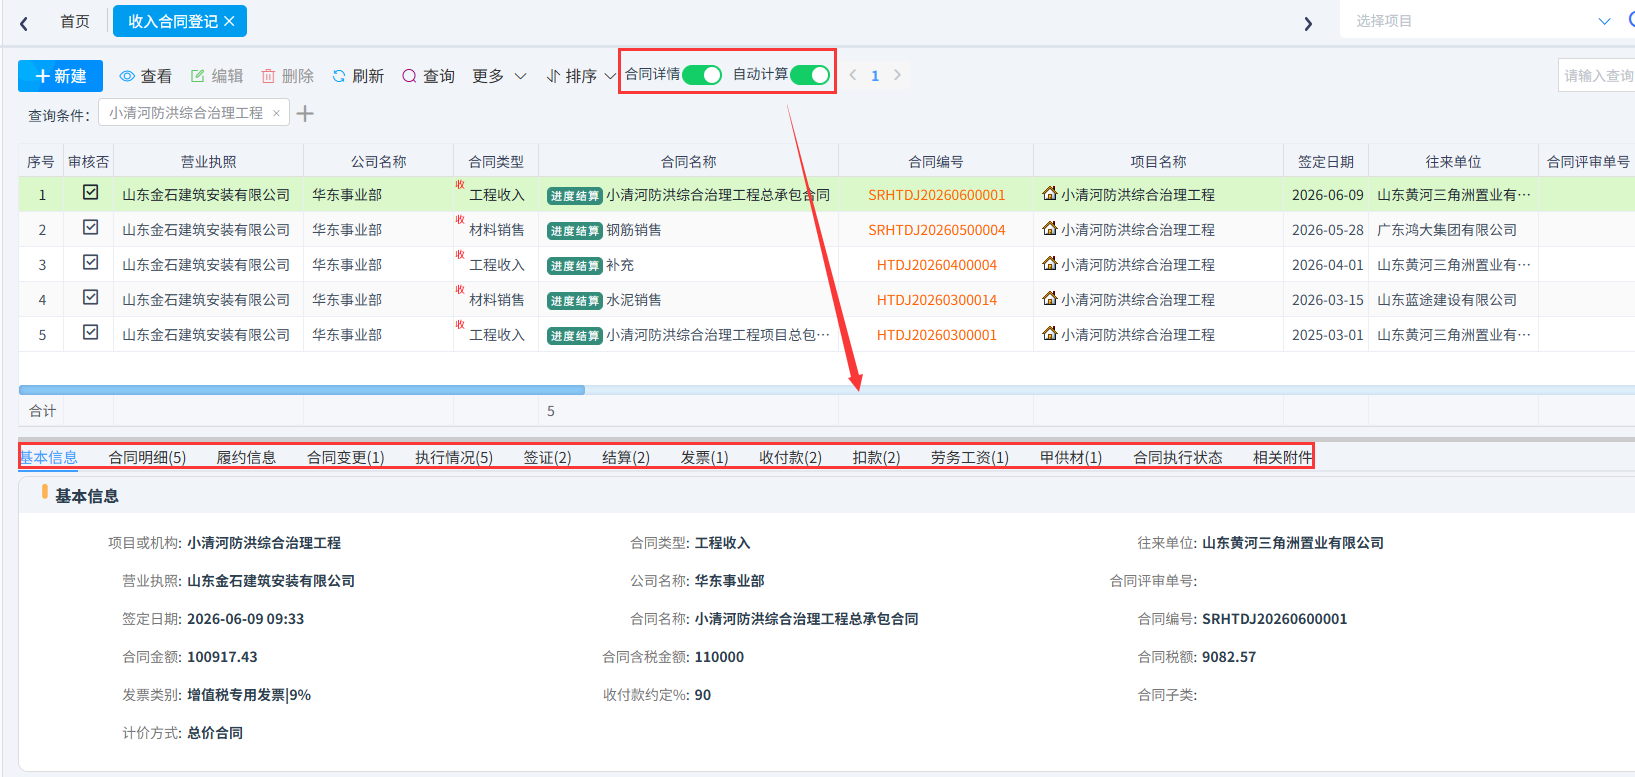Go to next page arrow in pager

pos(897,75)
